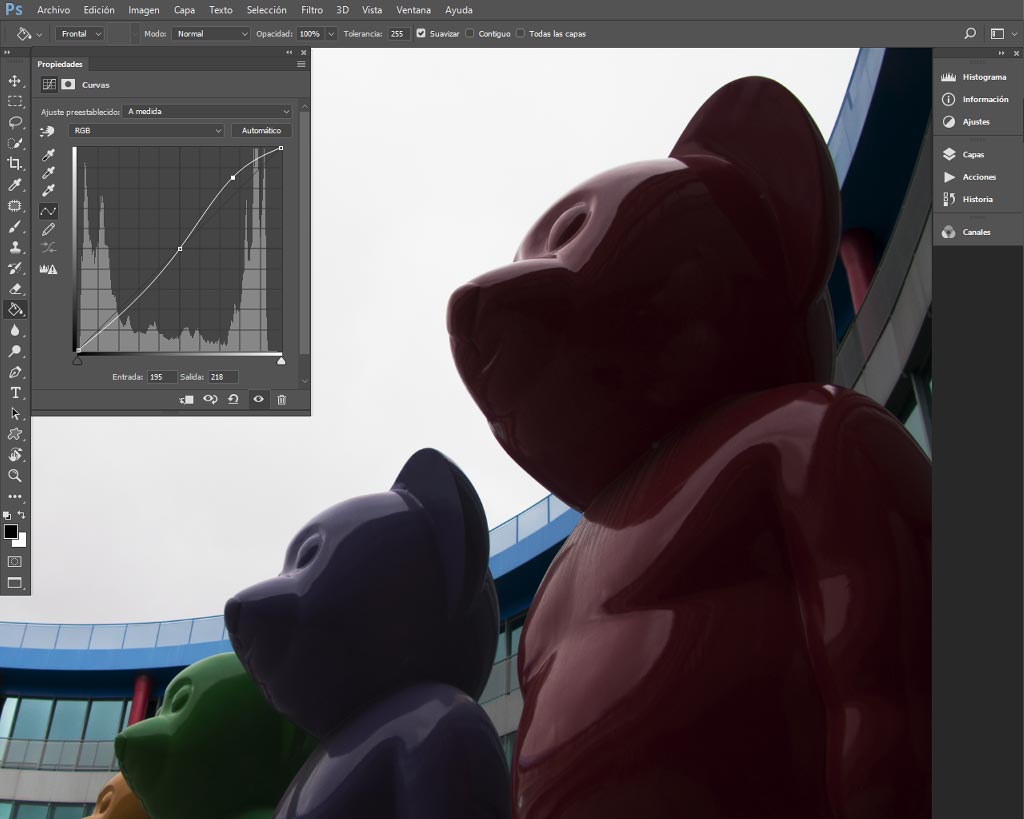Open the Edición menu

99,10
